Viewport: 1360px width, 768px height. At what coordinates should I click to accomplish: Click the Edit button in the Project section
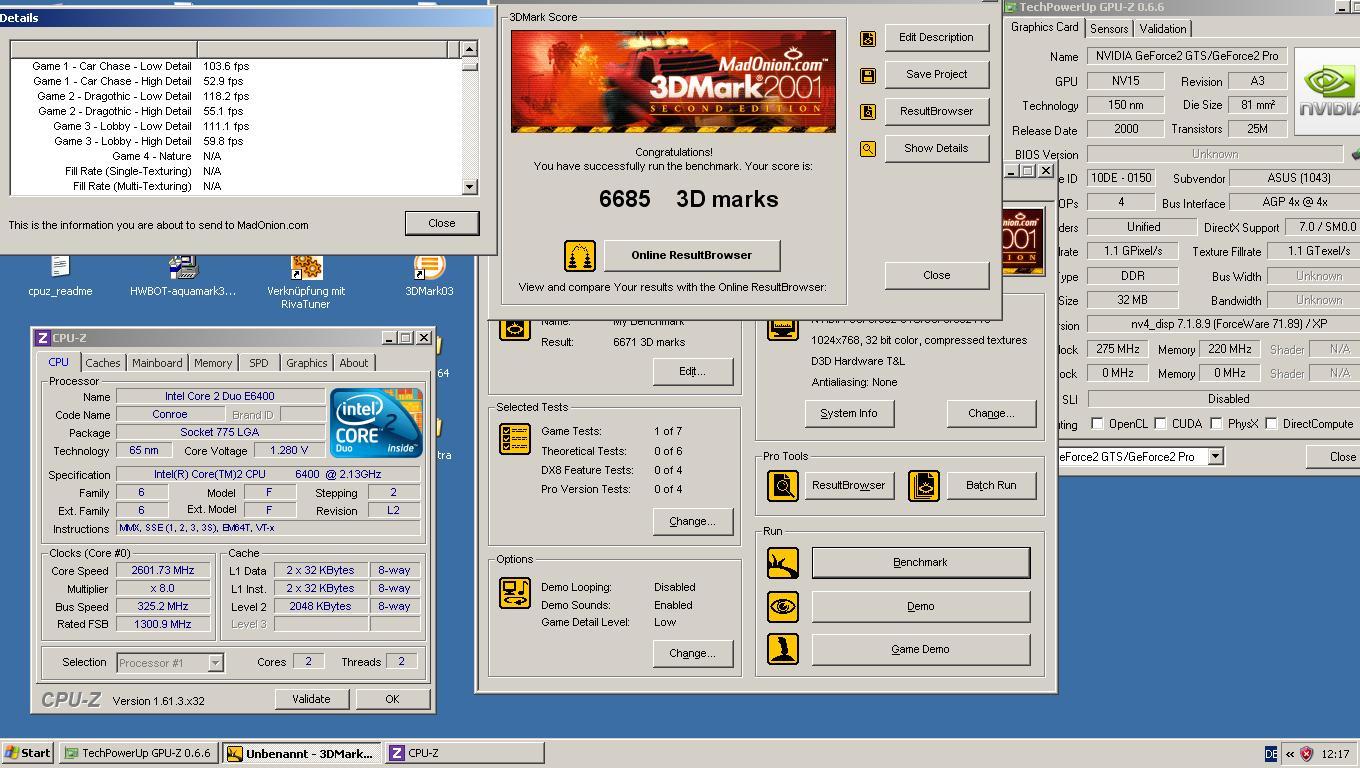click(x=692, y=372)
